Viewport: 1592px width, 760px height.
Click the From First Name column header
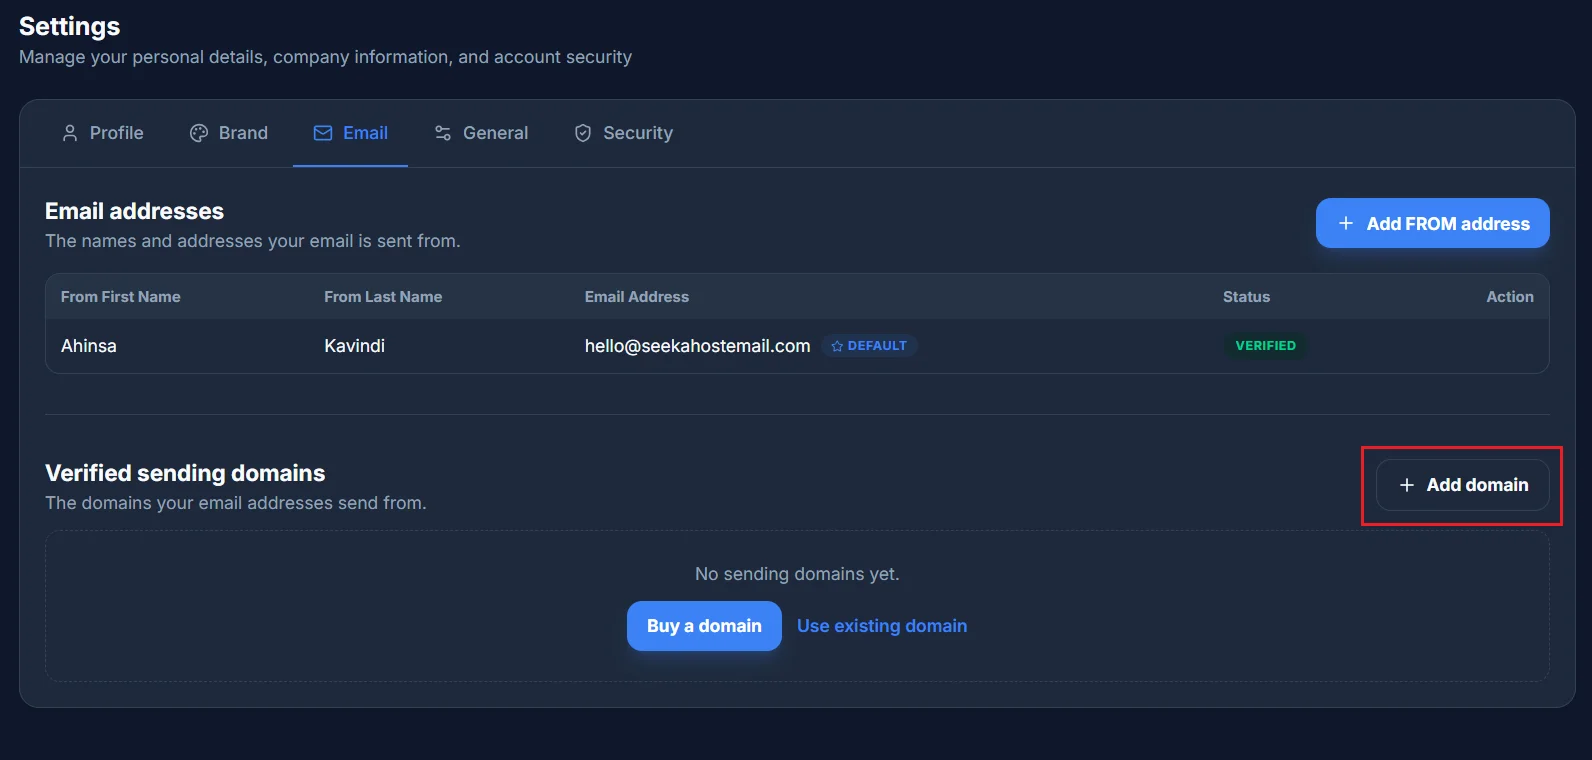(x=121, y=297)
